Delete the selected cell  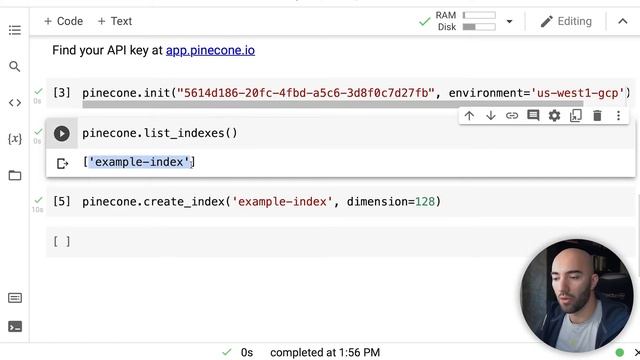(597, 116)
